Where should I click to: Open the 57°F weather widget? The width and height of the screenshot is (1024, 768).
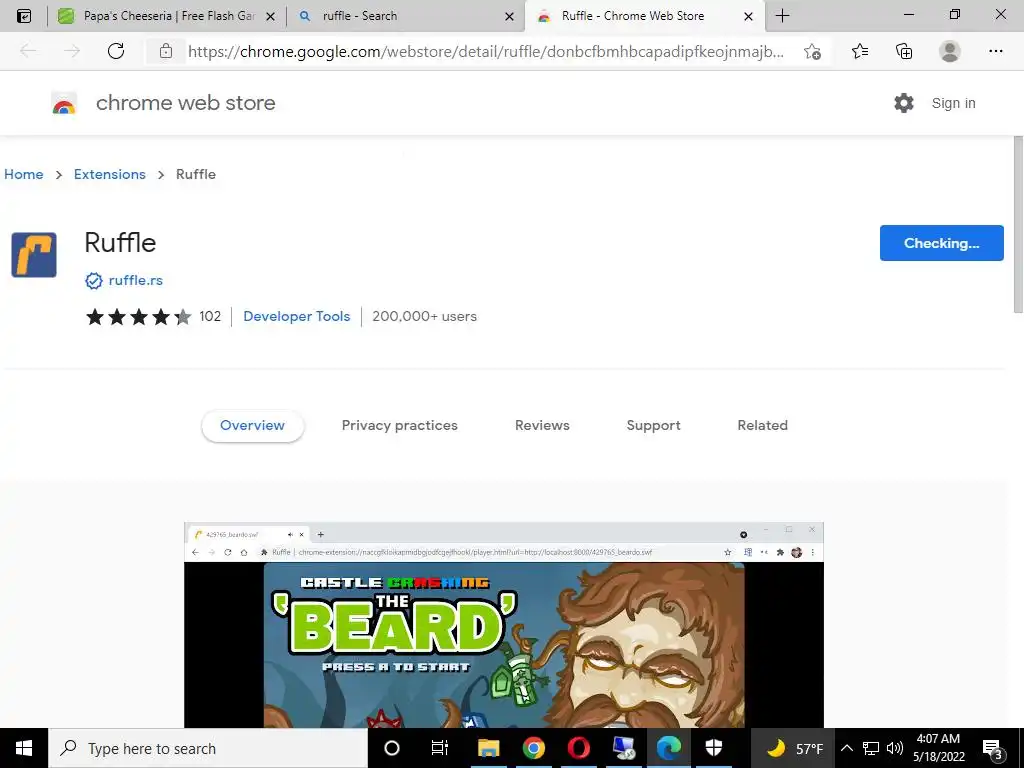pyautogui.click(x=793, y=748)
